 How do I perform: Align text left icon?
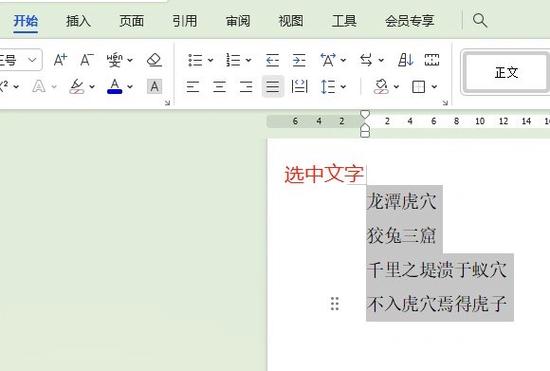pyautogui.click(x=193, y=86)
